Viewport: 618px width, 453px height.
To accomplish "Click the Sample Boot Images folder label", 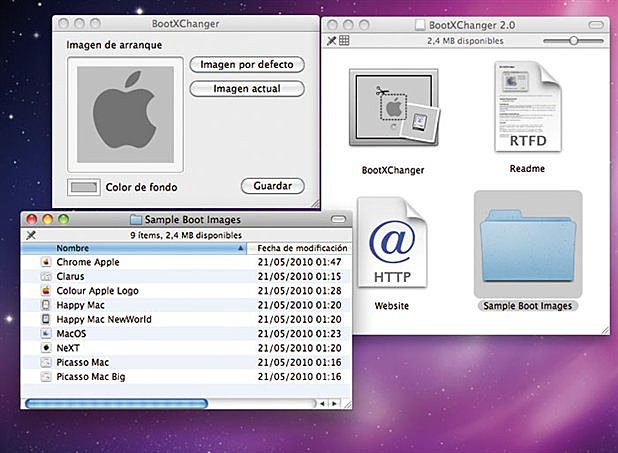I will point(527,306).
